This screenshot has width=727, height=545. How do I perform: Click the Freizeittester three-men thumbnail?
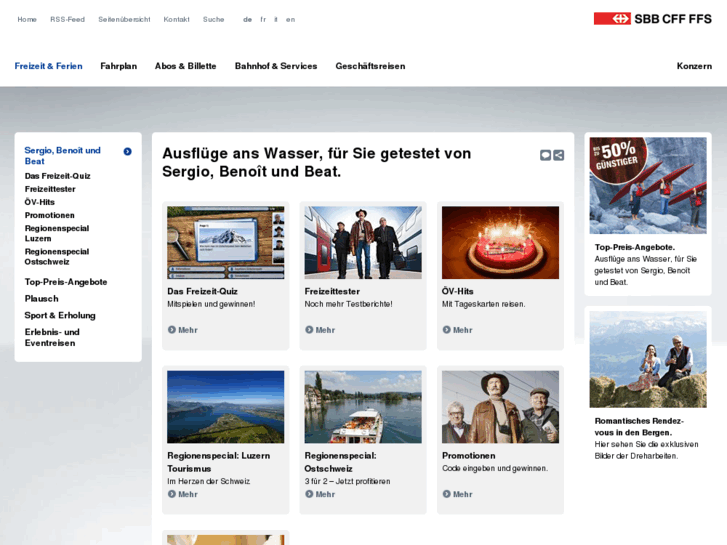coord(363,243)
